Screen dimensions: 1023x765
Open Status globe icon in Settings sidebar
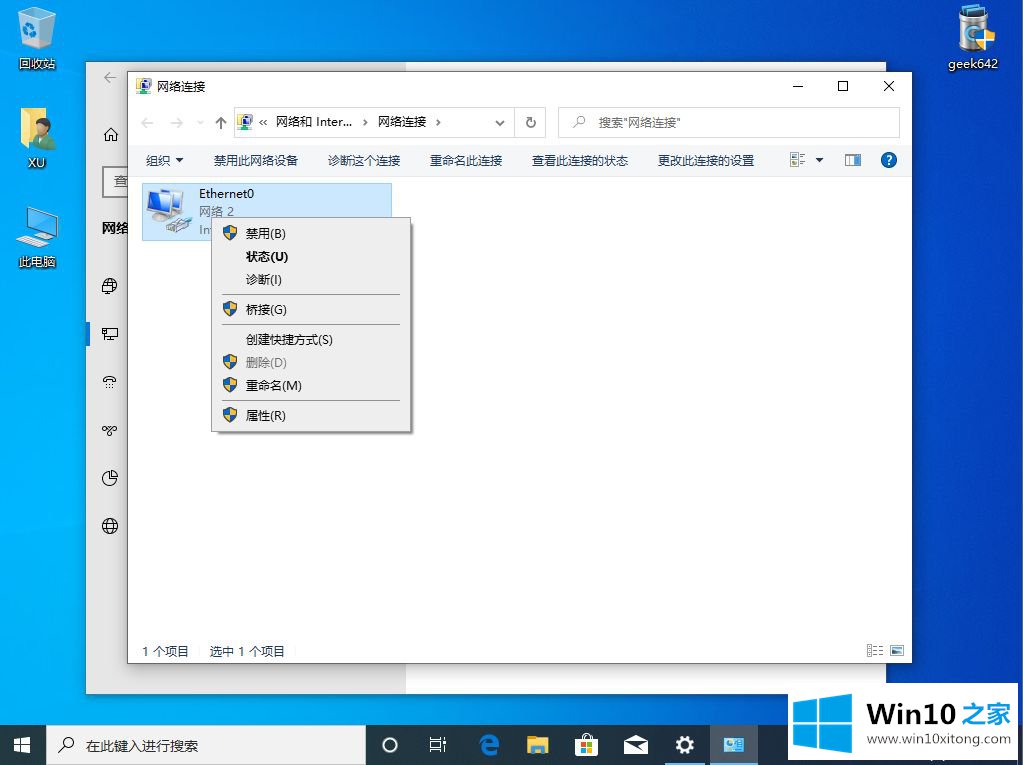point(110,286)
